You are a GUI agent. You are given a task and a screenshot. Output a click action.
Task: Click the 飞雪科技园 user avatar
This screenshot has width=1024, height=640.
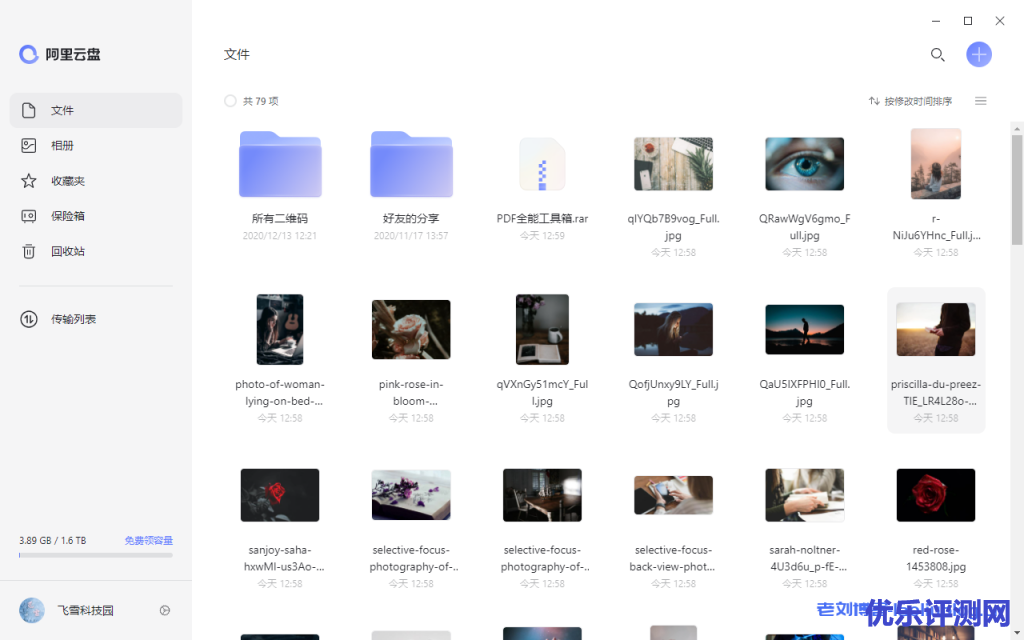pyautogui.click(x=32, y=610)
